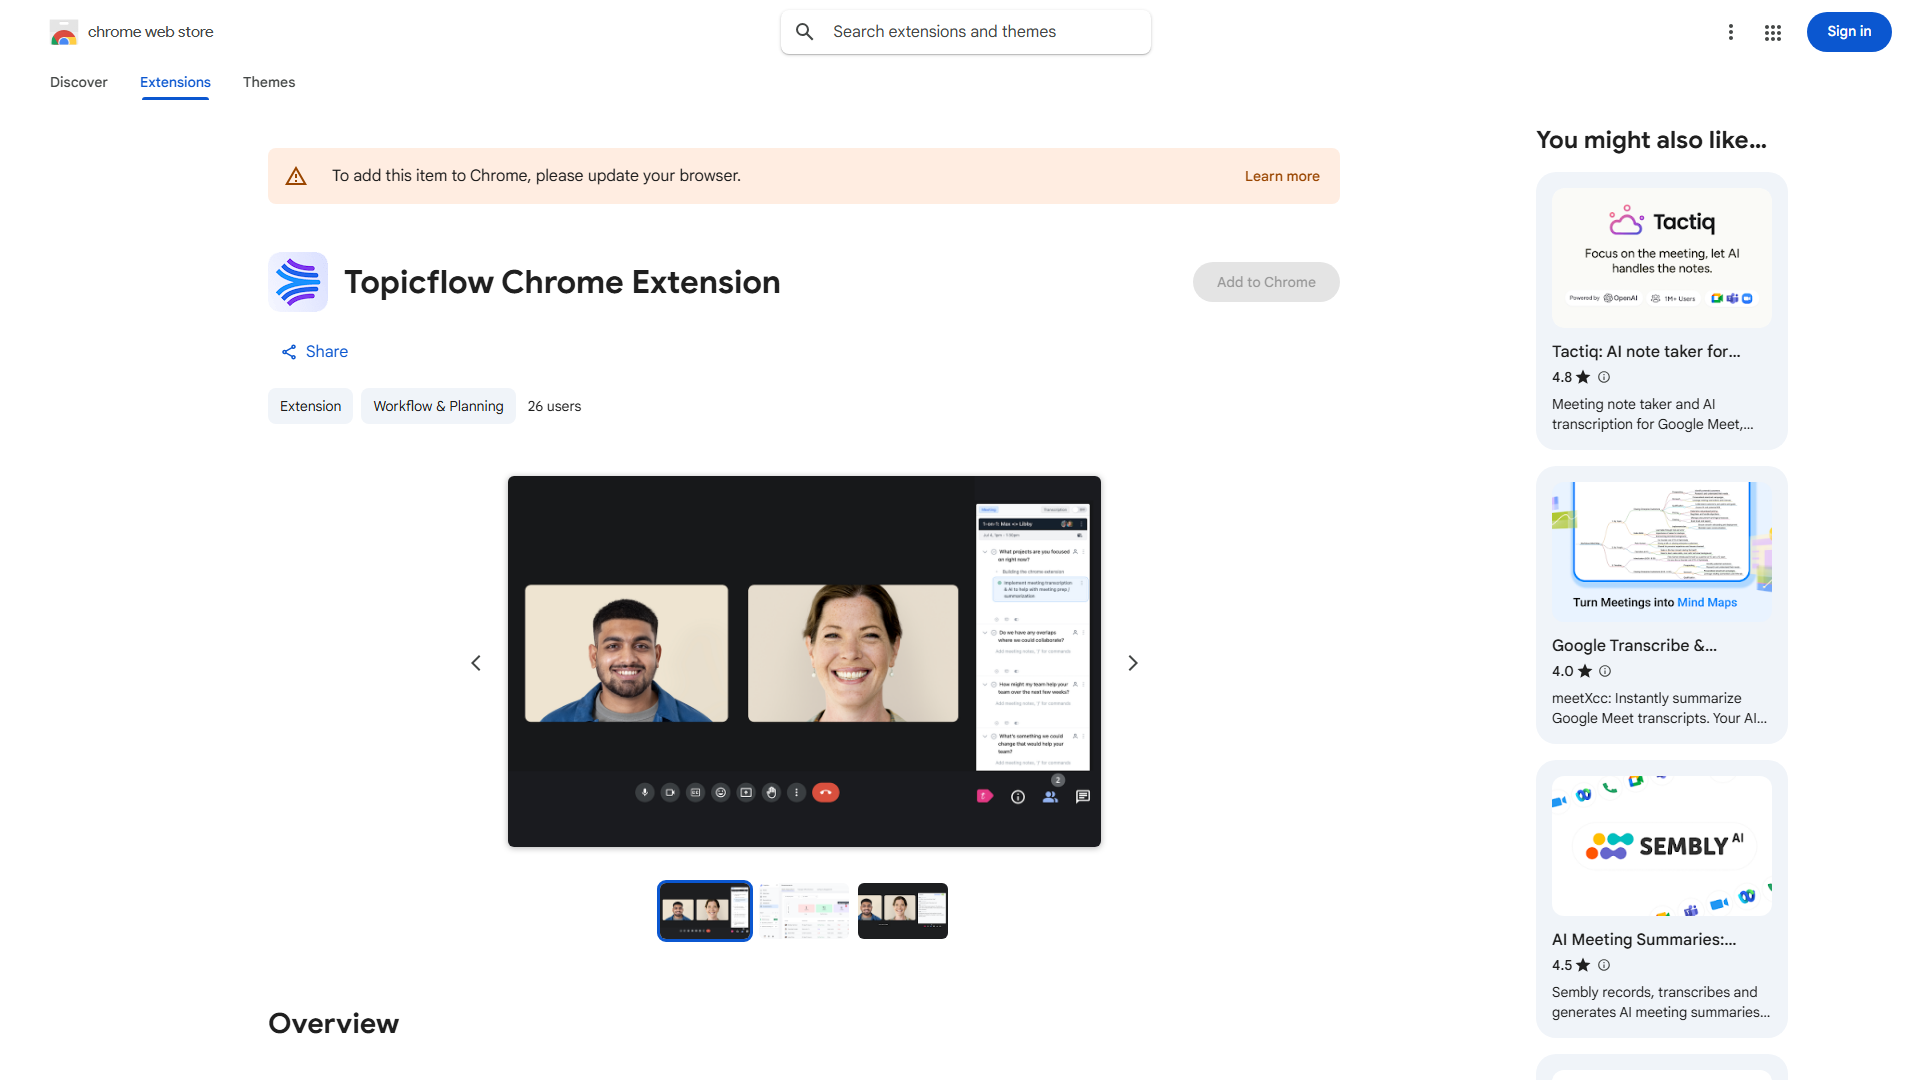Open the three-dot more options menu
Viewport: 1920px width, 1080px height.
[1731, 32]
